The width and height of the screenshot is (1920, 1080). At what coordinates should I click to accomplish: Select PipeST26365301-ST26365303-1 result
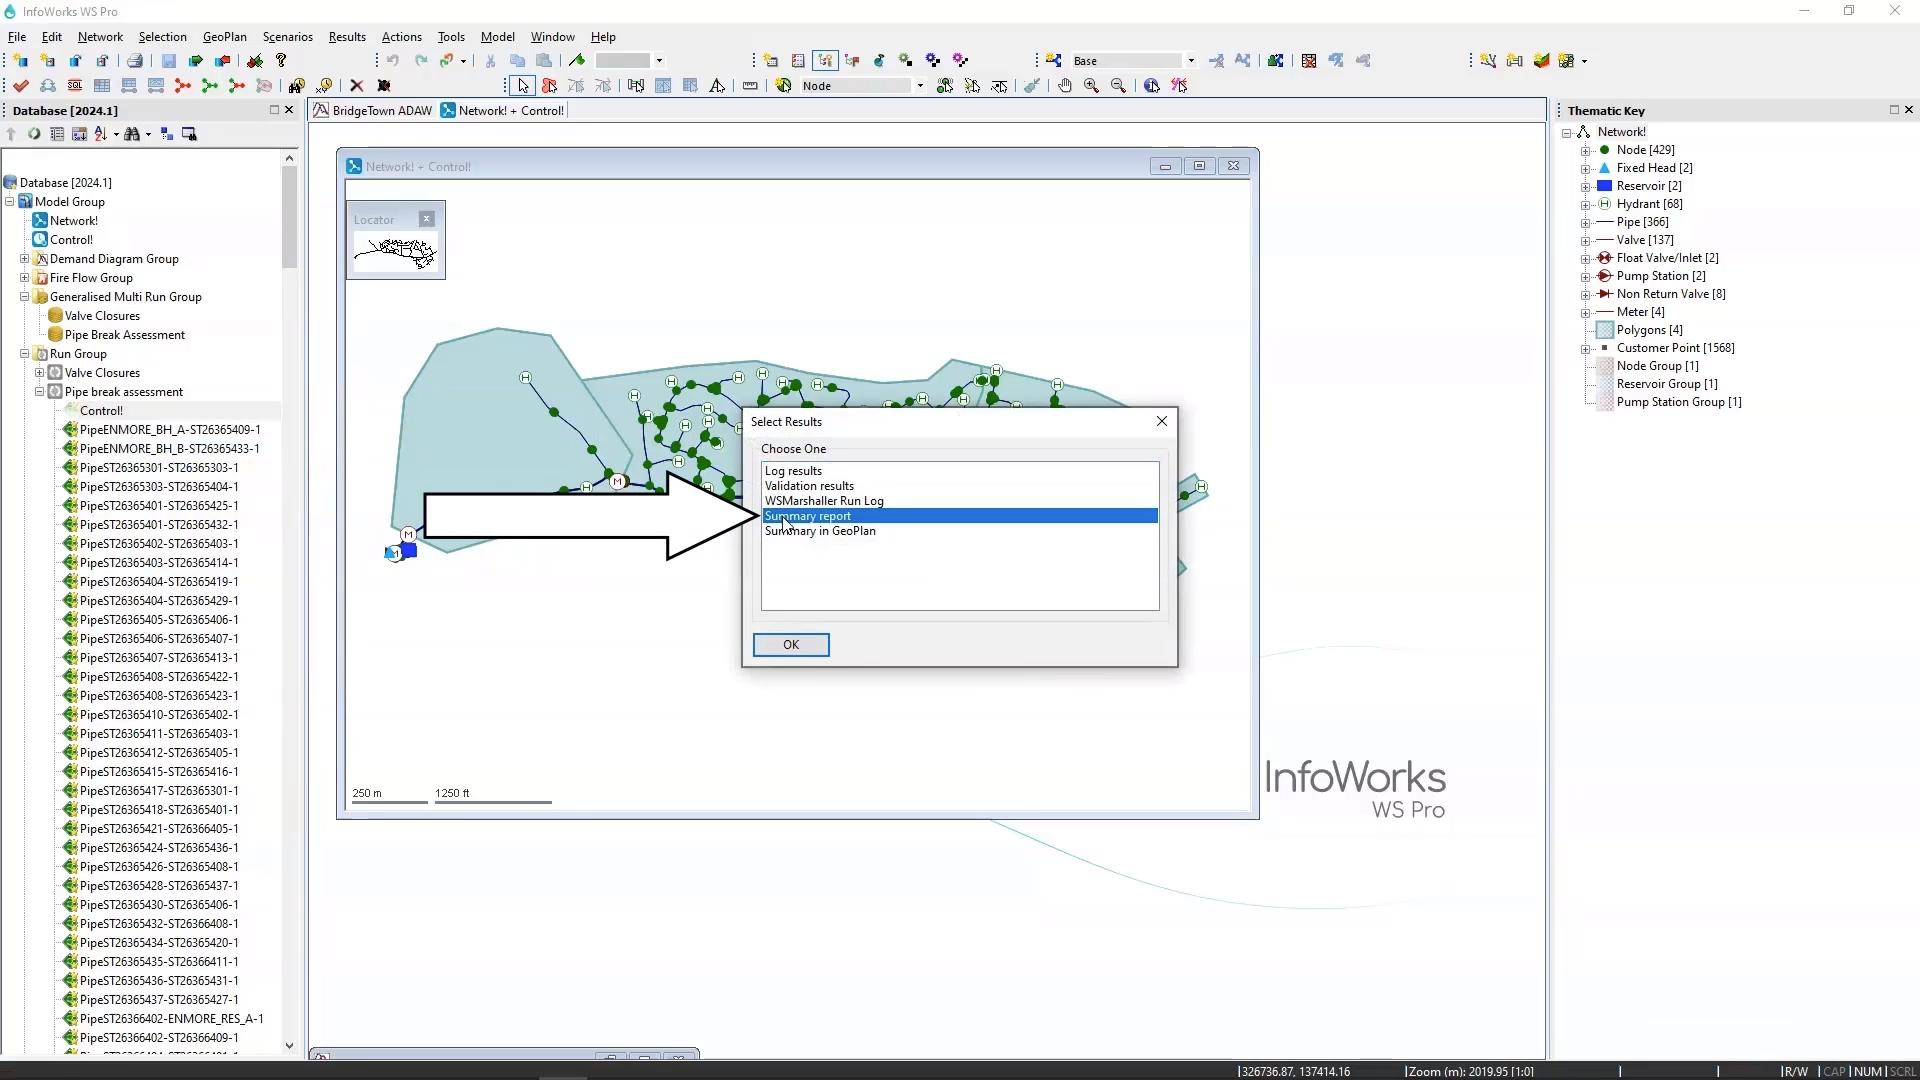coord(159,468)
